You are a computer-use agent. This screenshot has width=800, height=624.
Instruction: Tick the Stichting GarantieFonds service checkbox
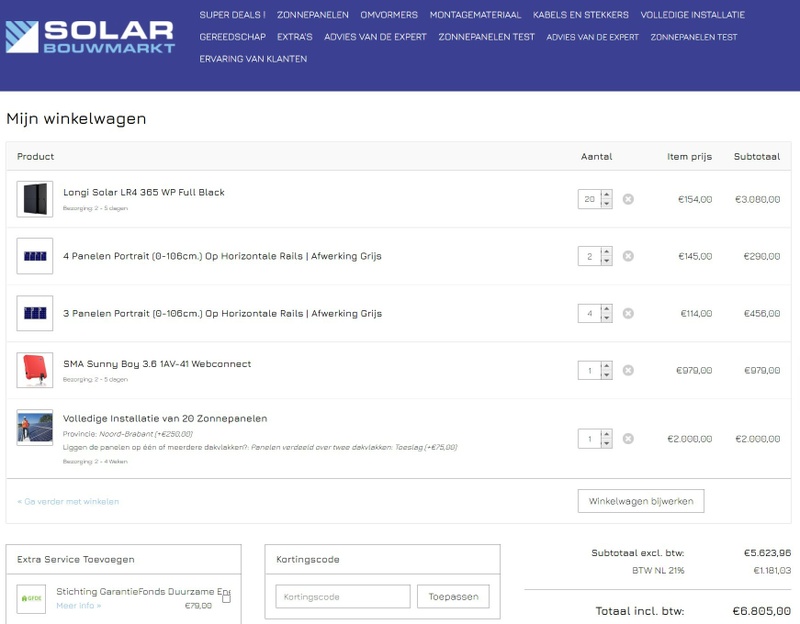coord(227,598)
